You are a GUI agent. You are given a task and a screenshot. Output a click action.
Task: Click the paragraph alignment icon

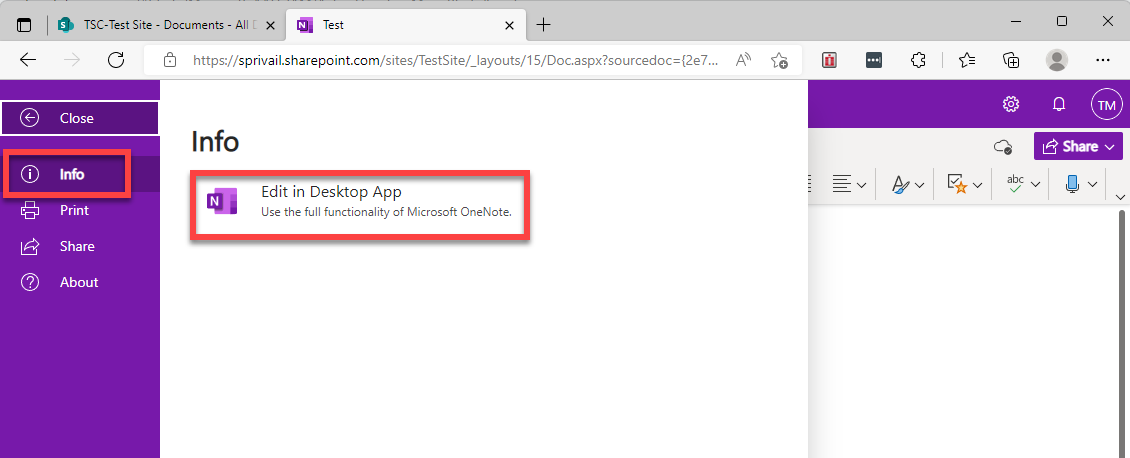(842, 185)
